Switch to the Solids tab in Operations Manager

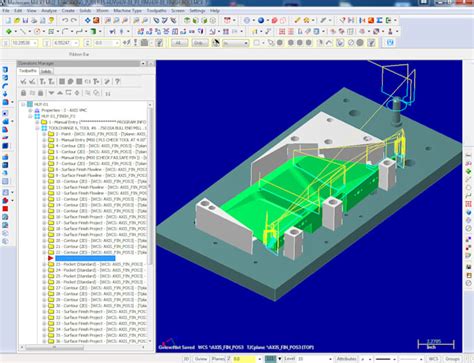tap(46, 71)
